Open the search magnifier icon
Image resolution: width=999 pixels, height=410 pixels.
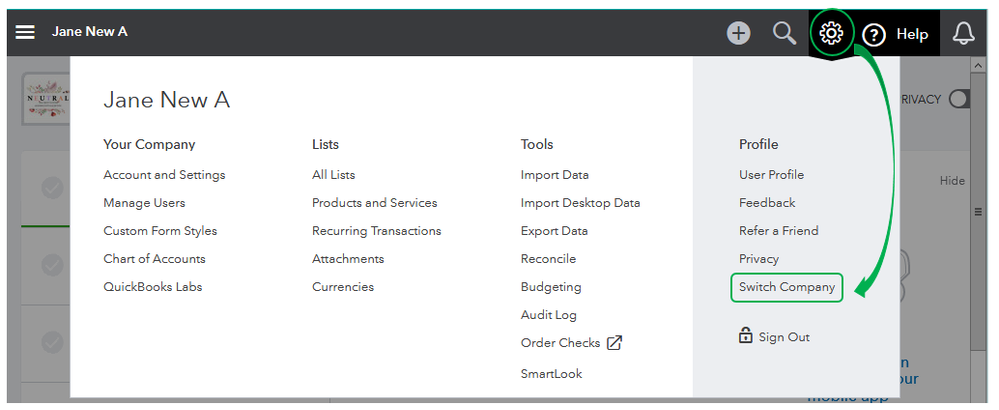click(x=785, y=33)
